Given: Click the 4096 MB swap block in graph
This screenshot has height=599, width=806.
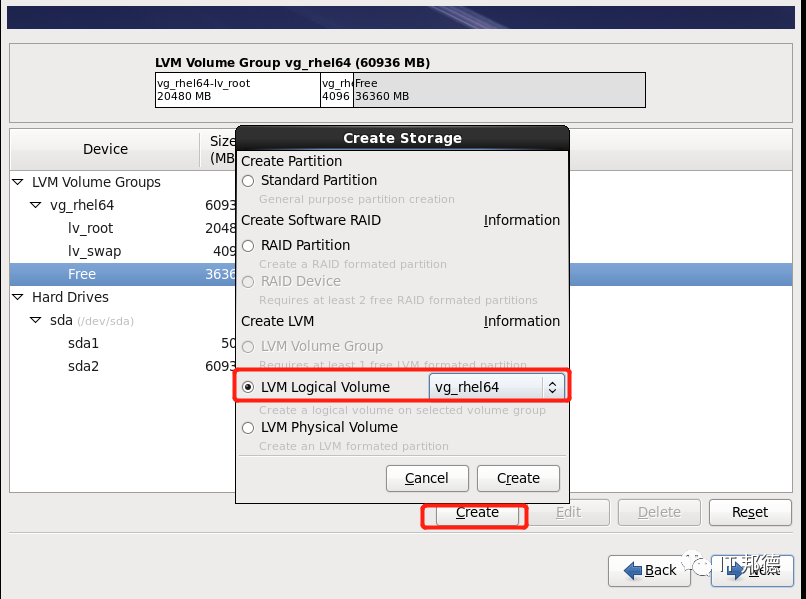Looking at the screenshot, I should click(337, 90).
